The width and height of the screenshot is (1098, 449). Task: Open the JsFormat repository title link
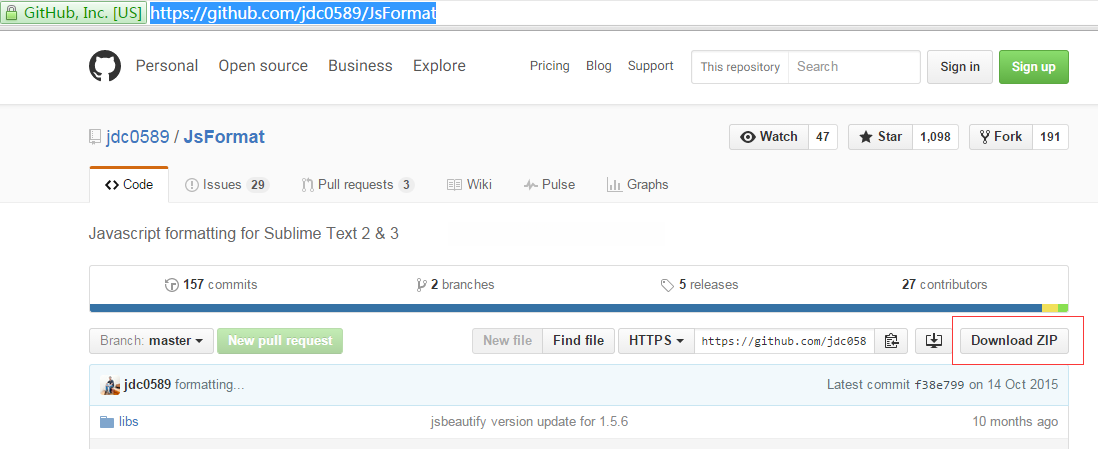224,137
